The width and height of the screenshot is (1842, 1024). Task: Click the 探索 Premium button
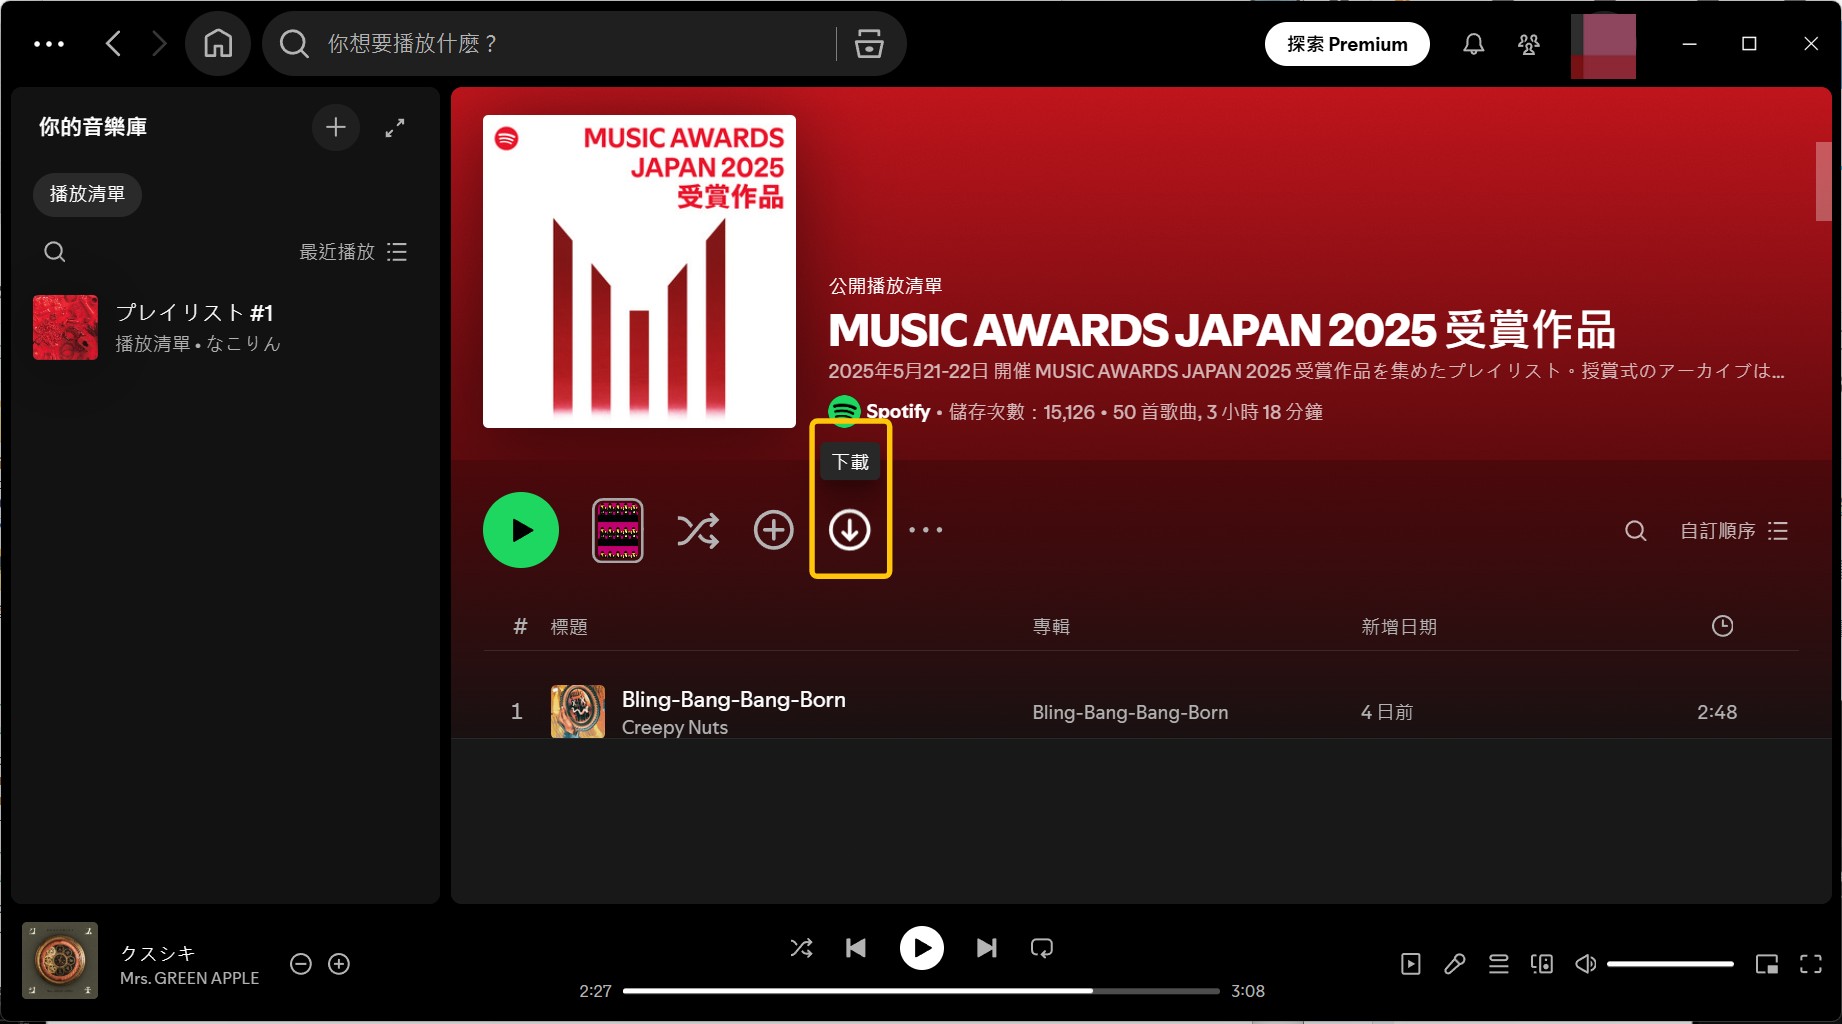click(x=1347, y=44)
